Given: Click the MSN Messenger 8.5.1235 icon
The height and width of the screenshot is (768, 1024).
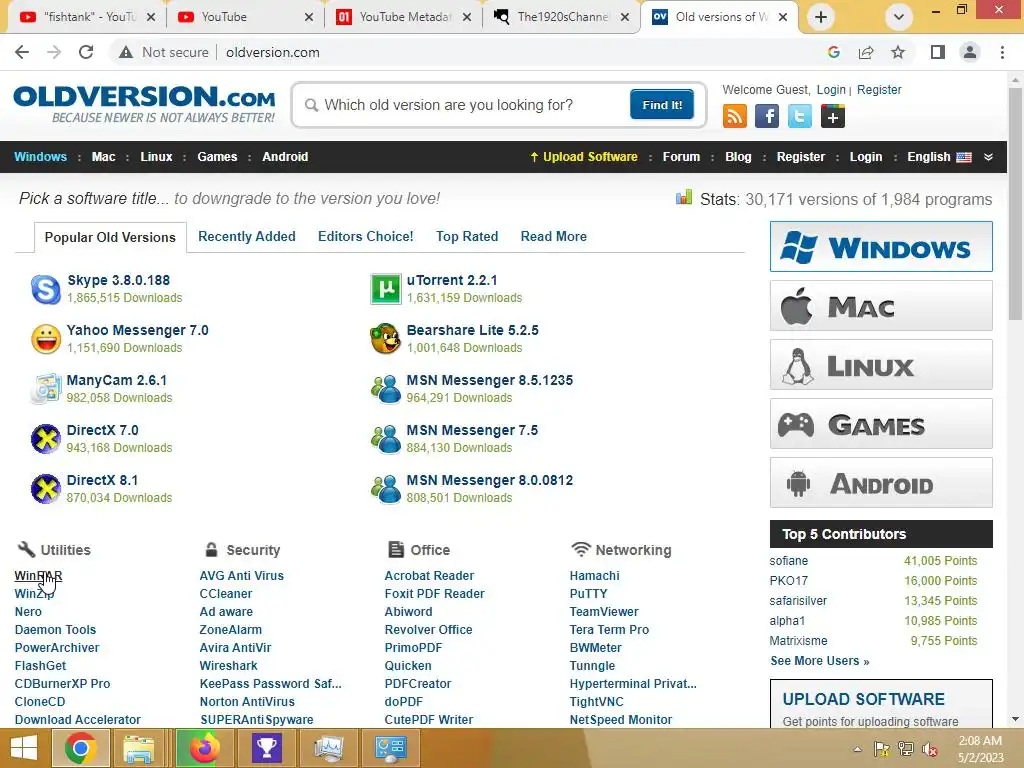Looking at the screenshot, I should tap(386, 389).
